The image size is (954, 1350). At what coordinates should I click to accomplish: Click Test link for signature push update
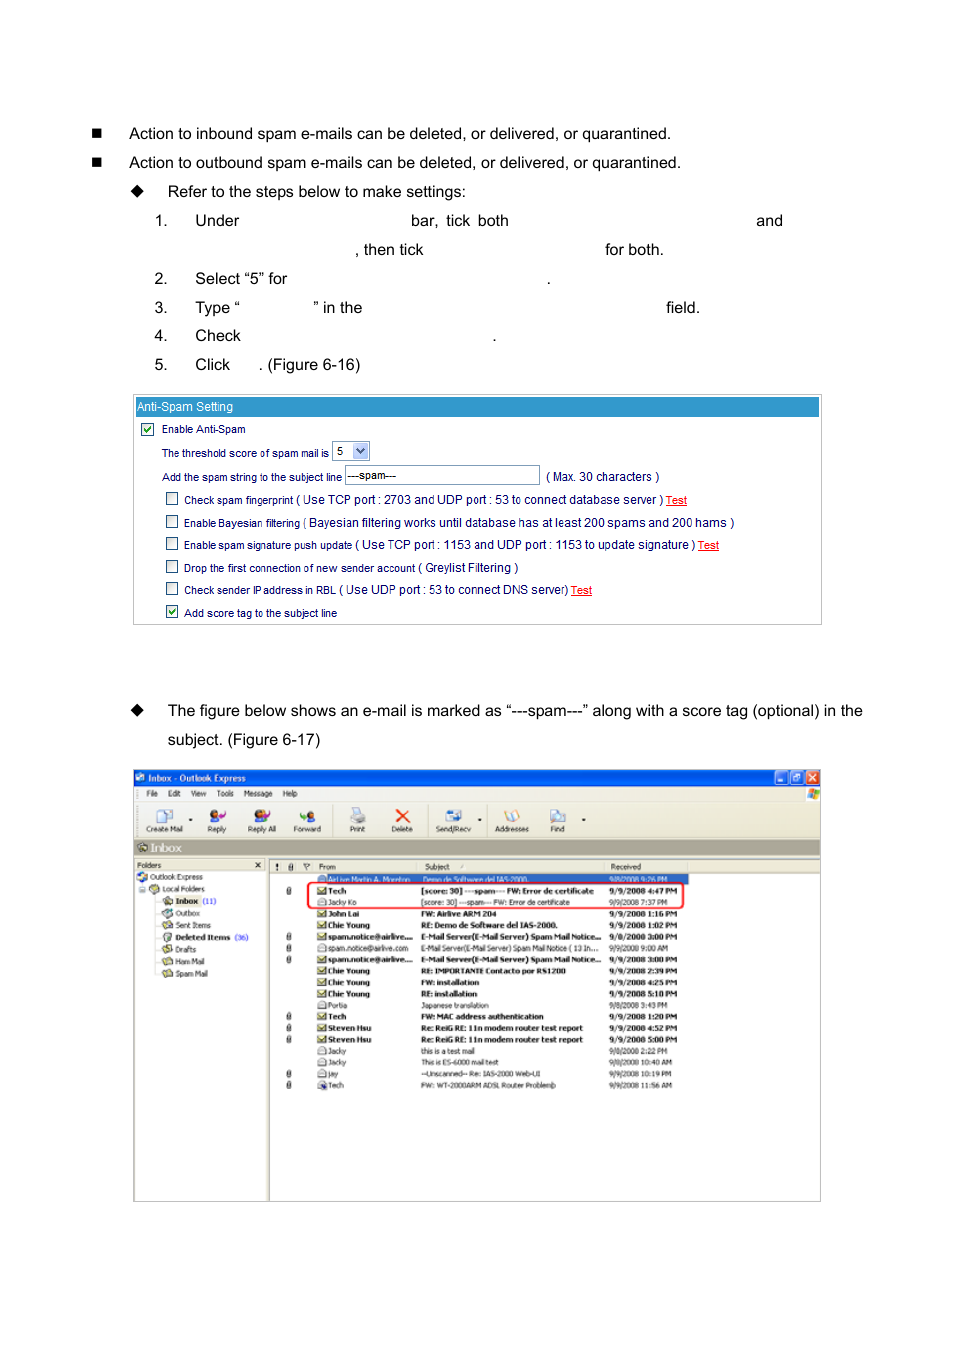[708, 545]
